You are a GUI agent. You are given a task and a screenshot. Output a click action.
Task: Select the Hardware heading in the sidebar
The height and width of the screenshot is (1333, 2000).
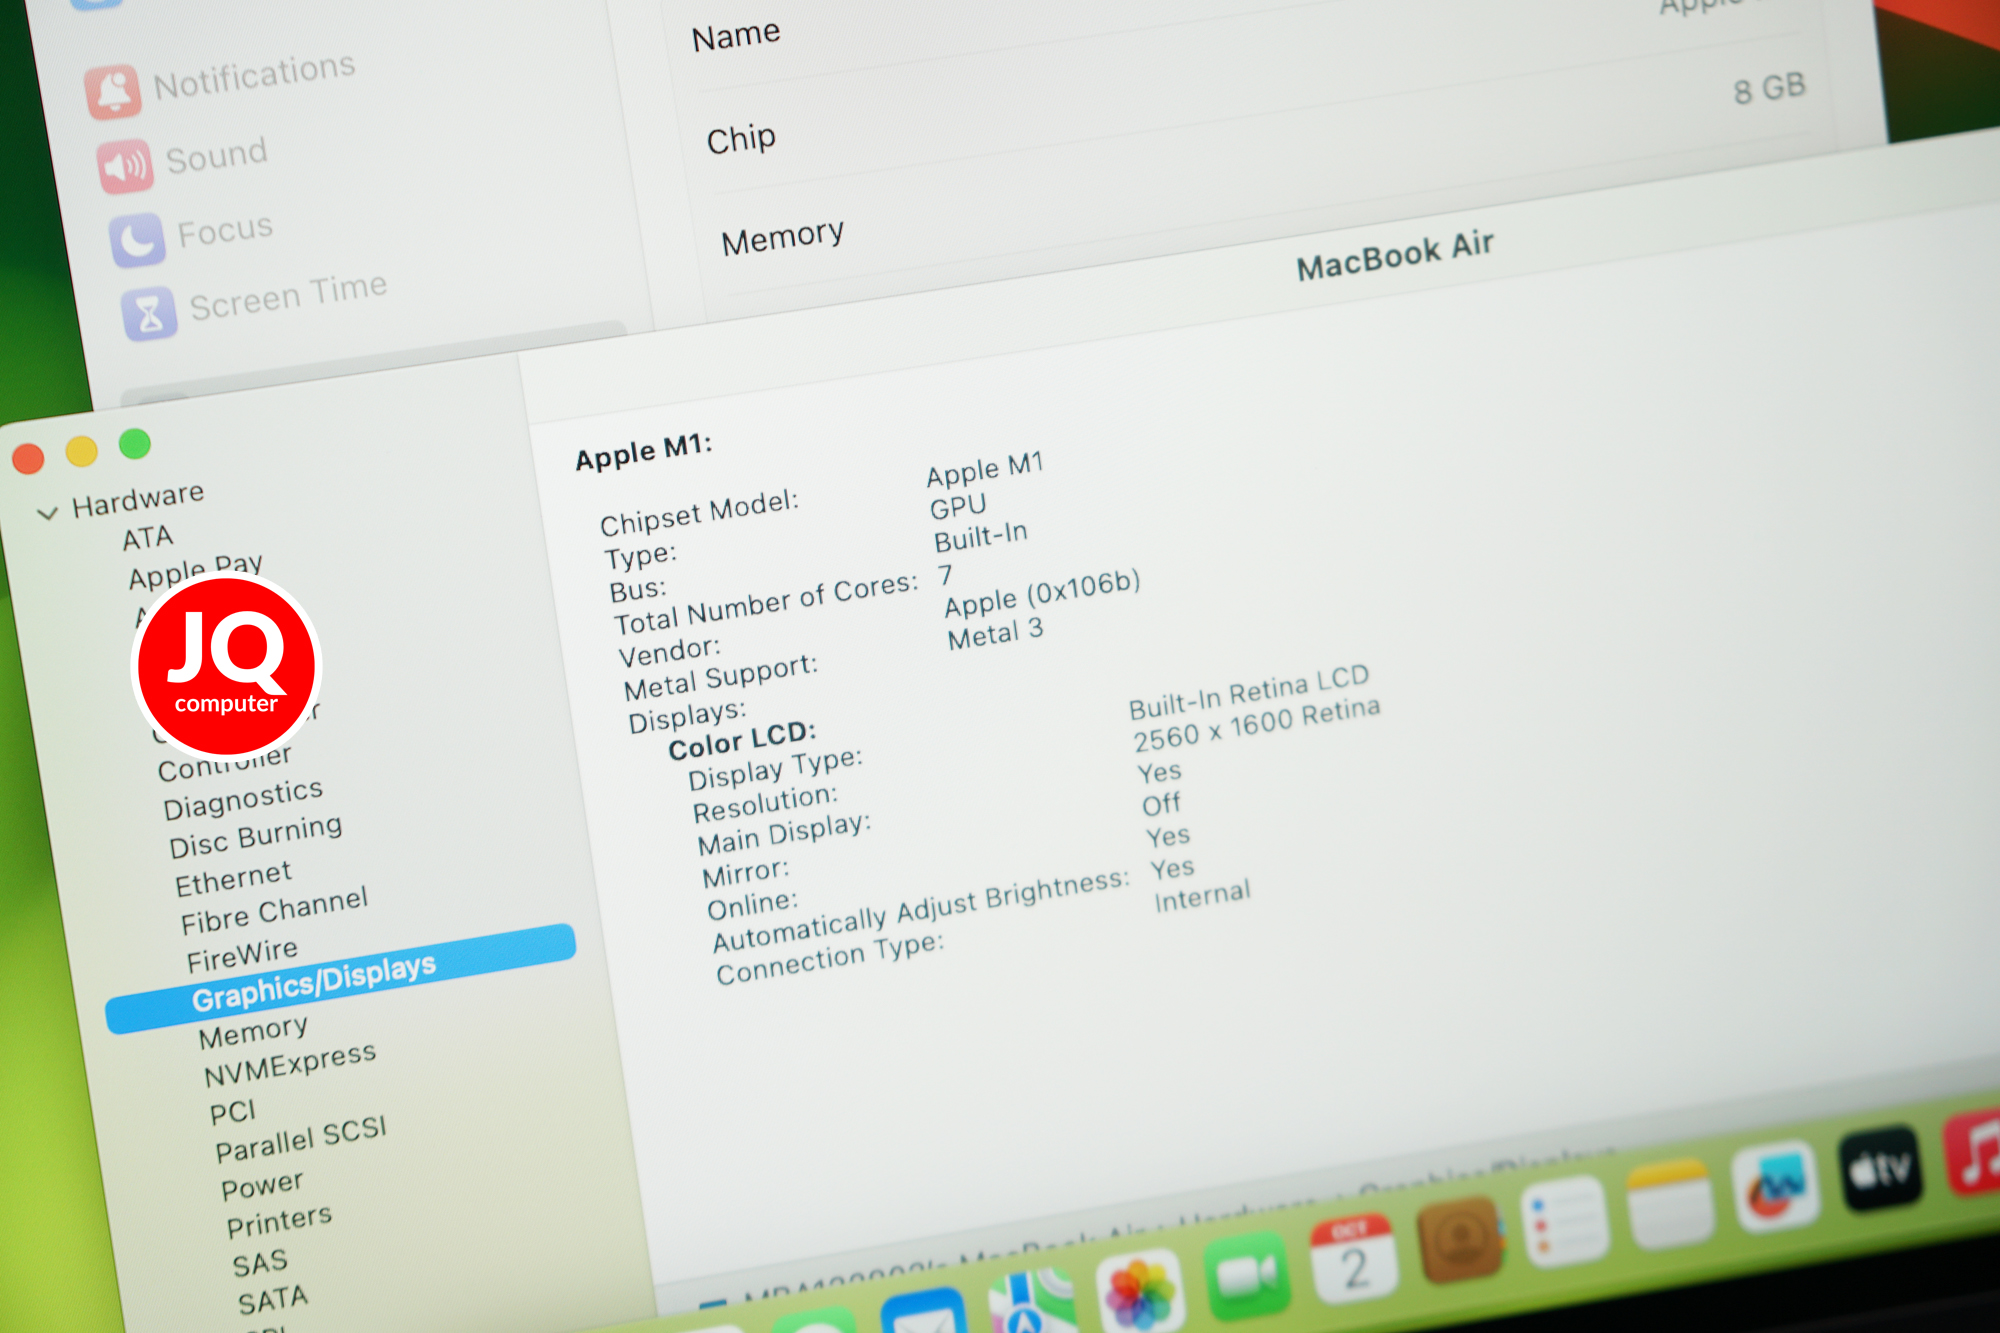tap(138, 498)
